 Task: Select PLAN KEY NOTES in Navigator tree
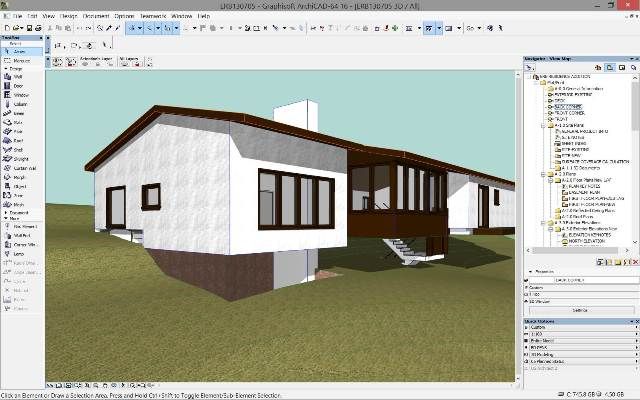coord(584,186)
